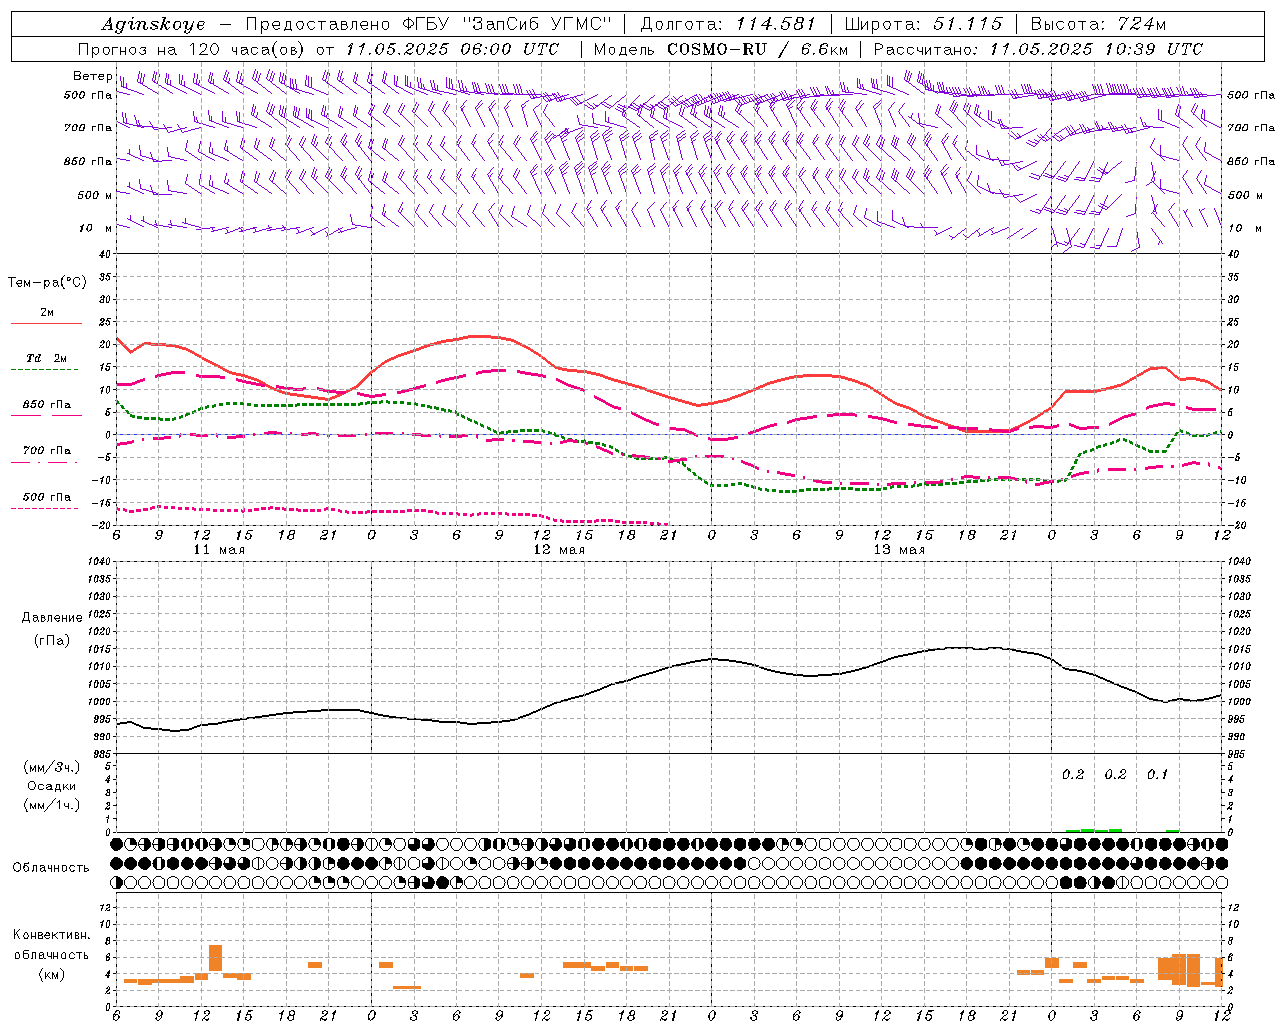Click the elevation text Высота: 724м
The width and height of the screenshot is (1280, 1024).
pos(1098,24)
